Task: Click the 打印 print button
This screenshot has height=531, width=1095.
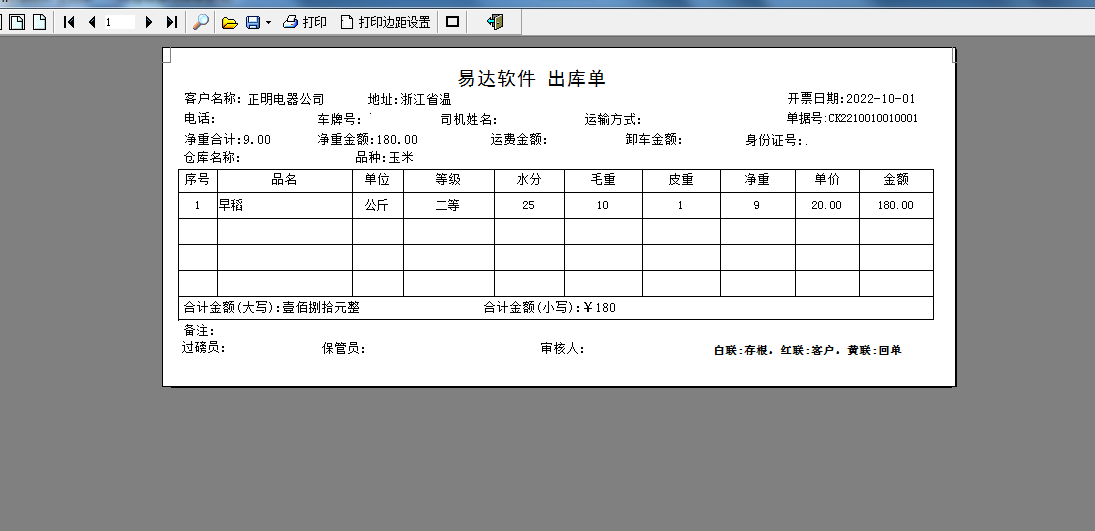Action: click(304, 22)
